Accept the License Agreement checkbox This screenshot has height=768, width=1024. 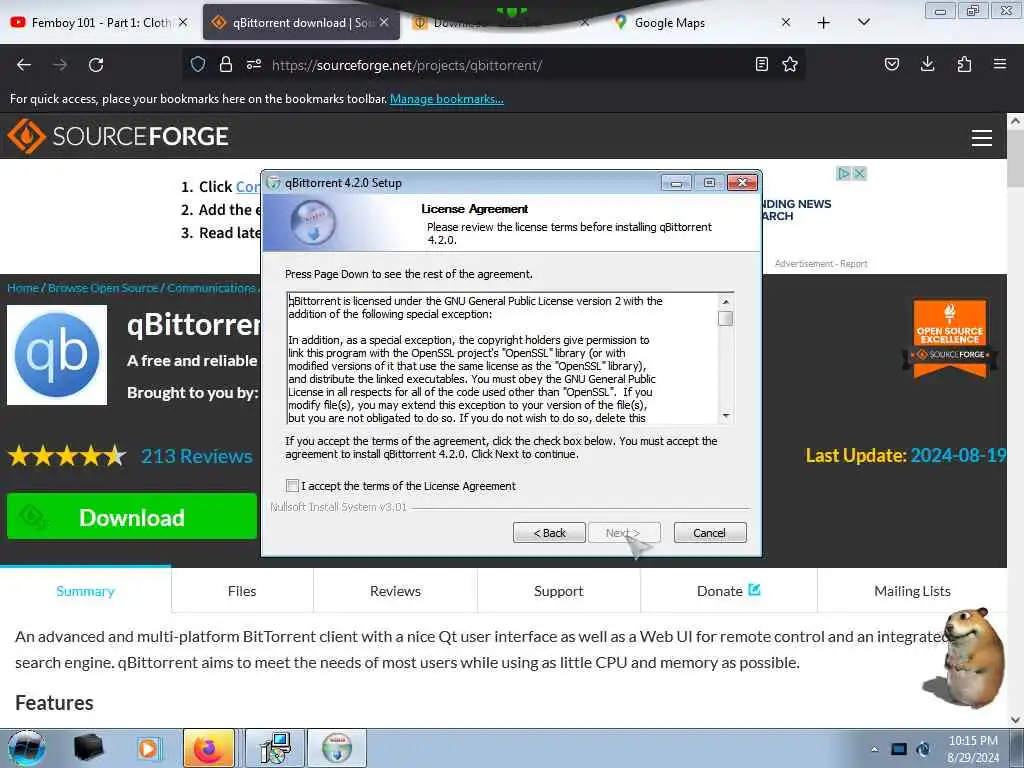pyautogui.click(x=292, y=486)
